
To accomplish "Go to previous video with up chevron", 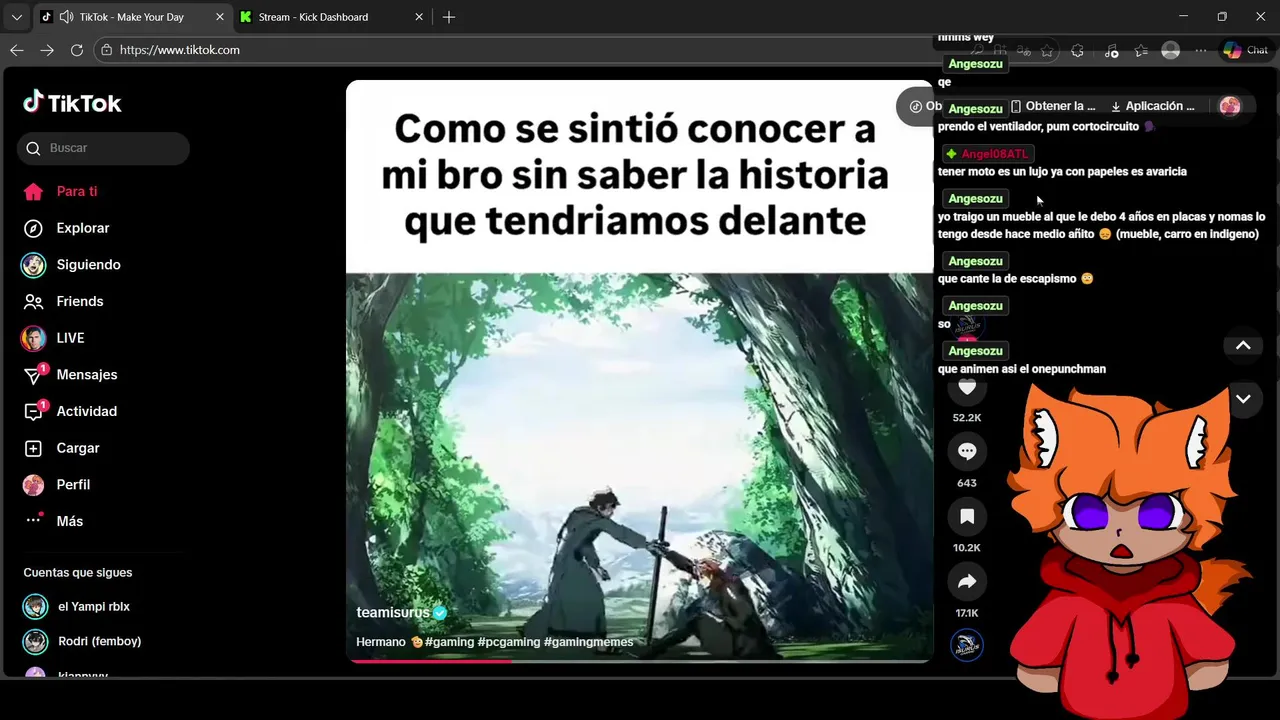I will 1243,345.
